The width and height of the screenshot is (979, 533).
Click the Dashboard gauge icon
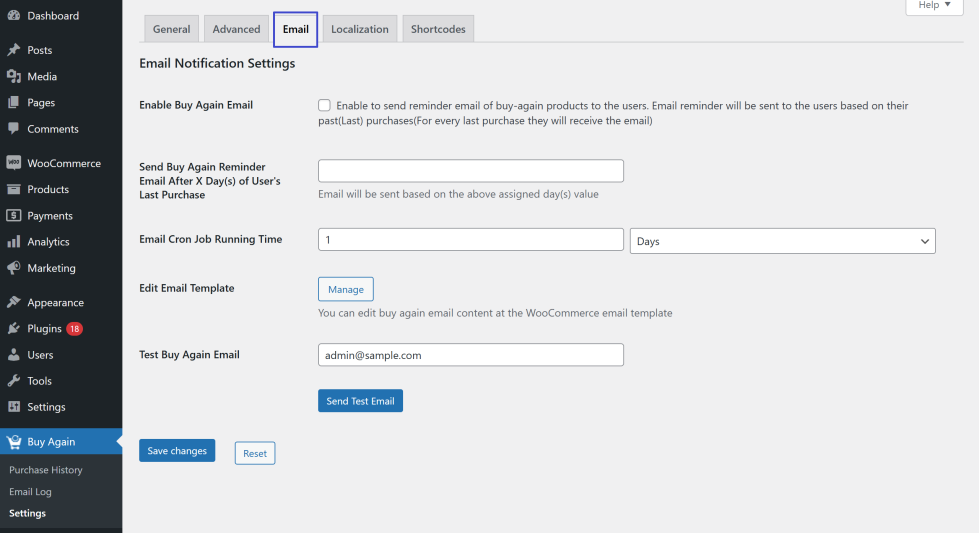coord(13,16)
